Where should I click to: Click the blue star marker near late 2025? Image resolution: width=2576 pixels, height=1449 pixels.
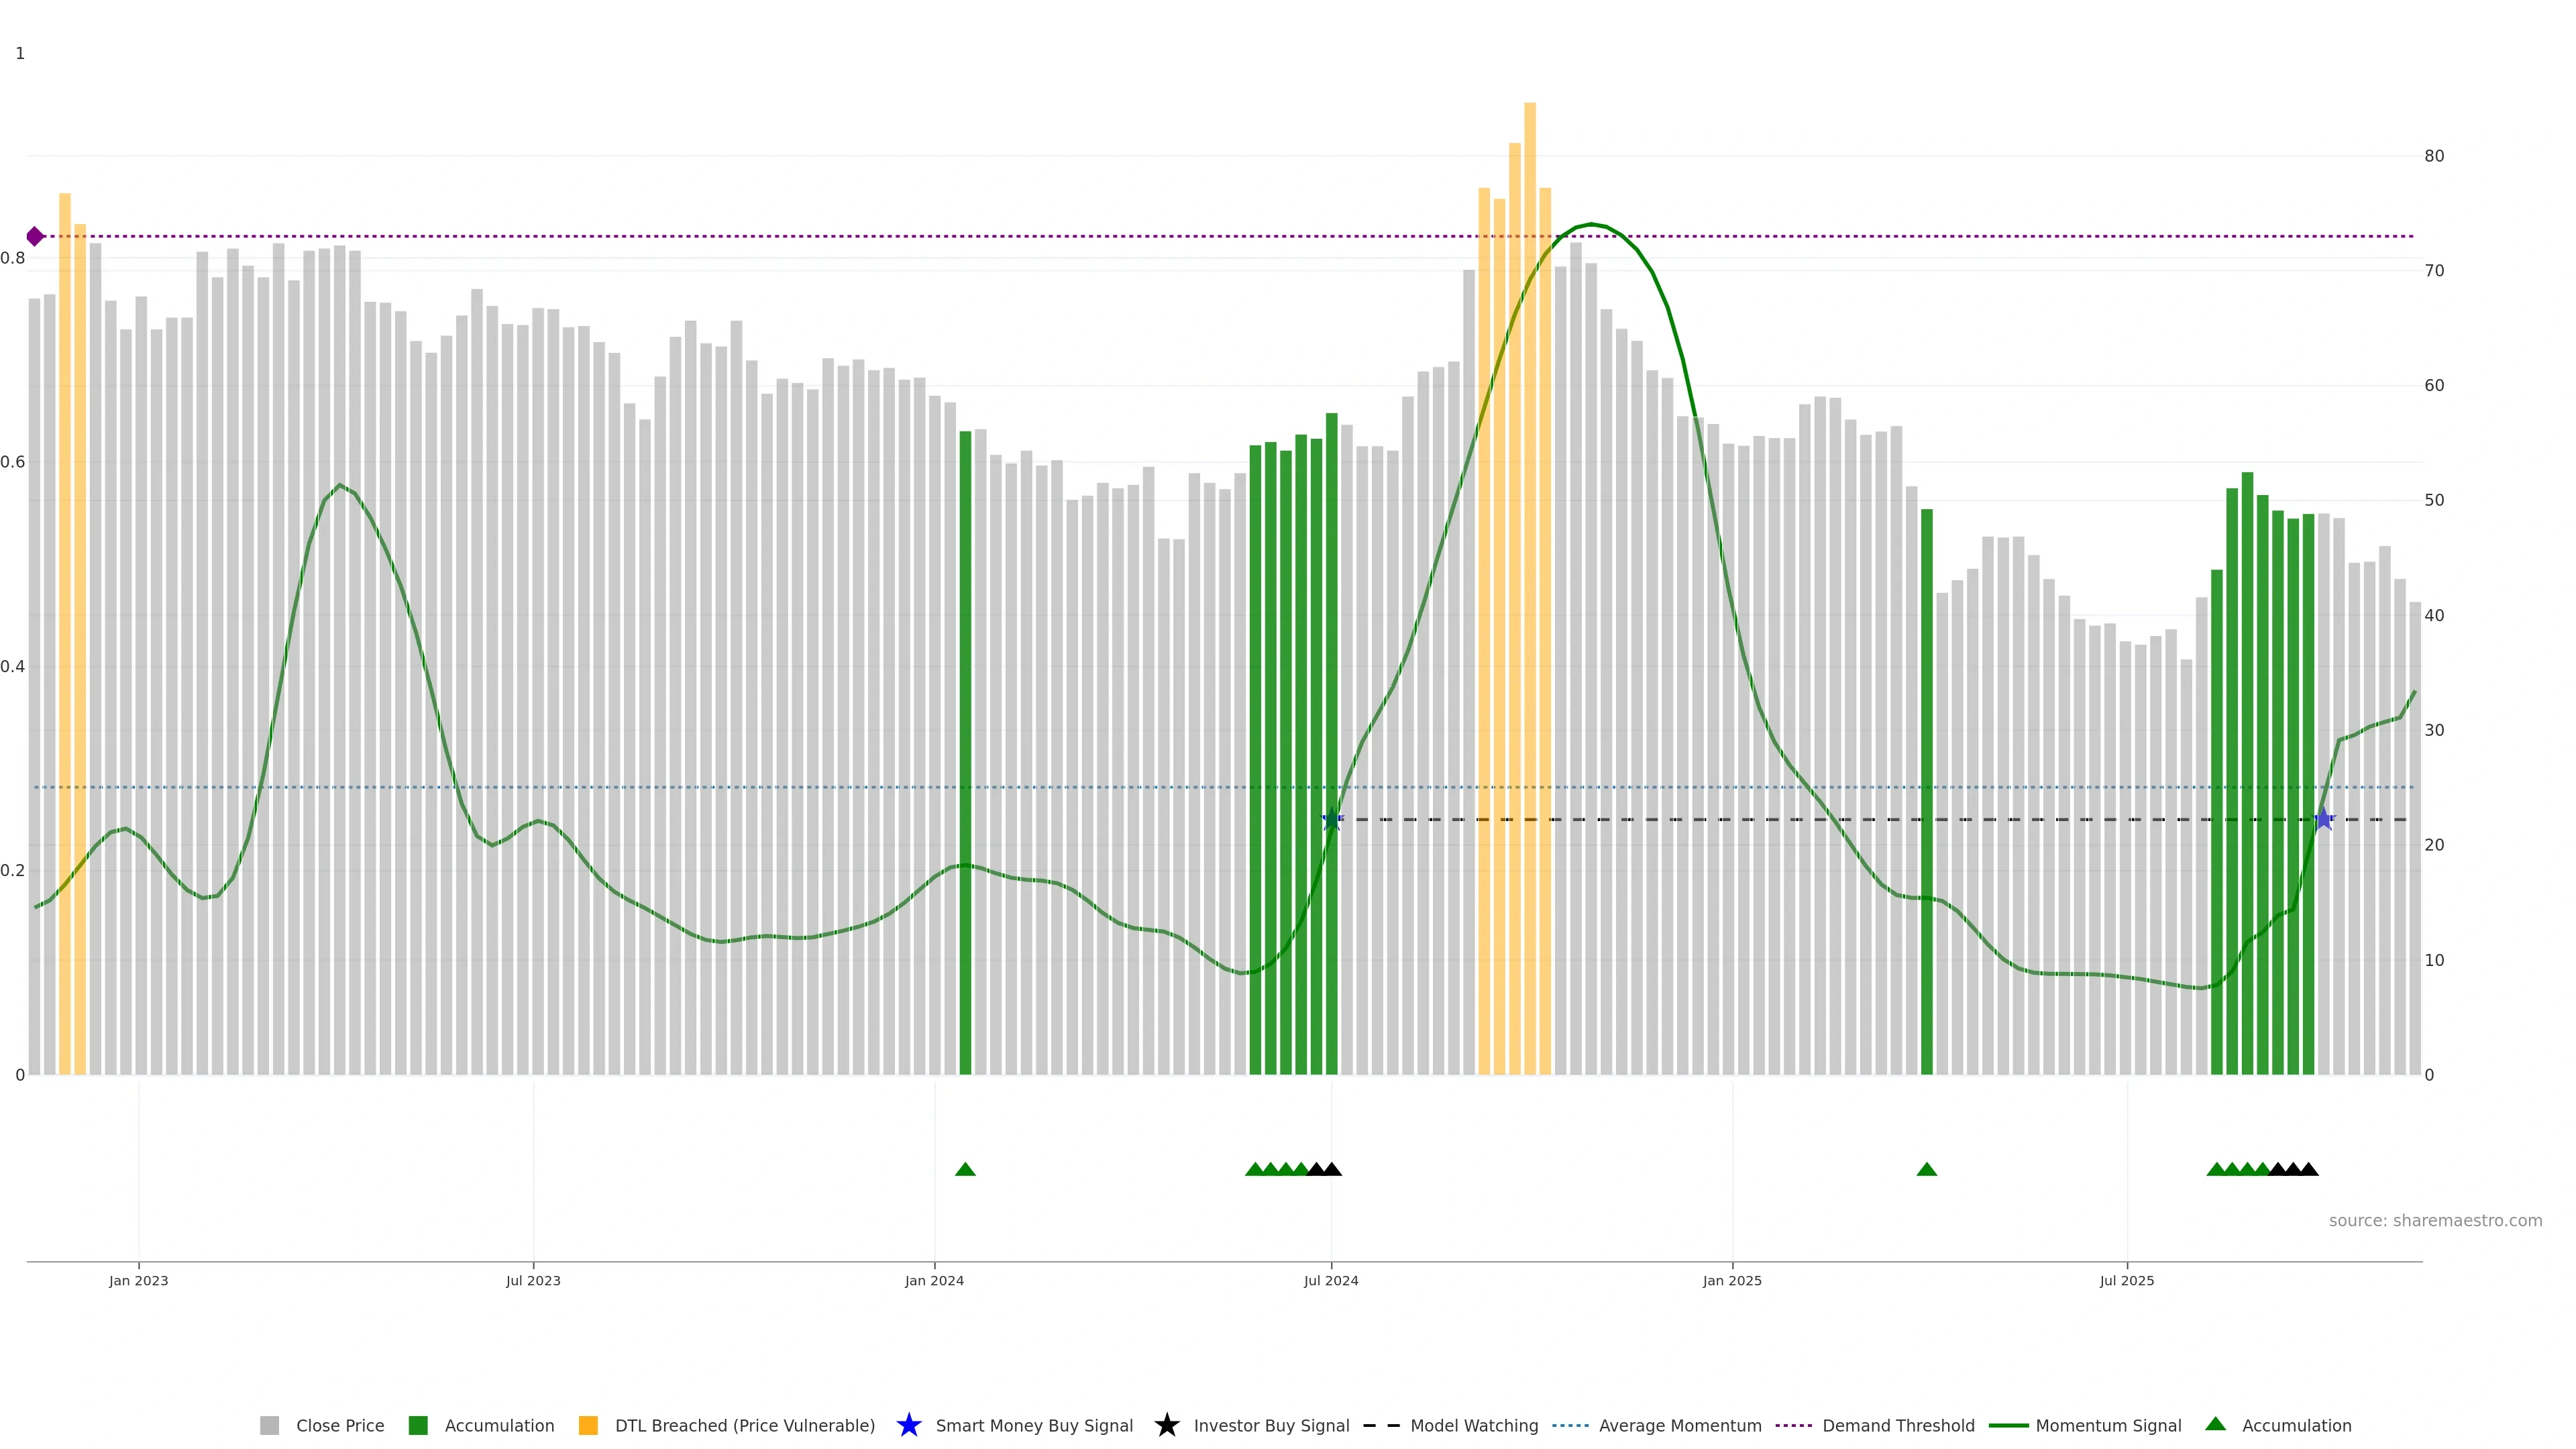[x=2323, y=820]
